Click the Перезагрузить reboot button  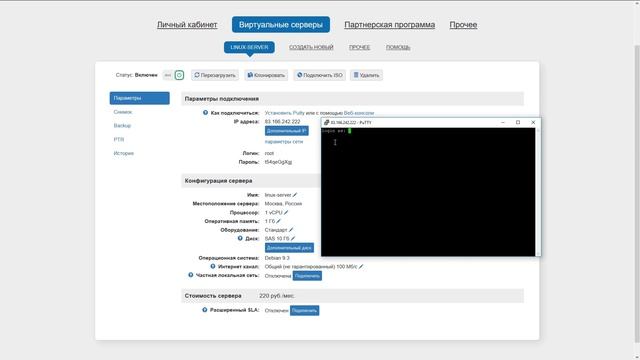tap(215, 75)
